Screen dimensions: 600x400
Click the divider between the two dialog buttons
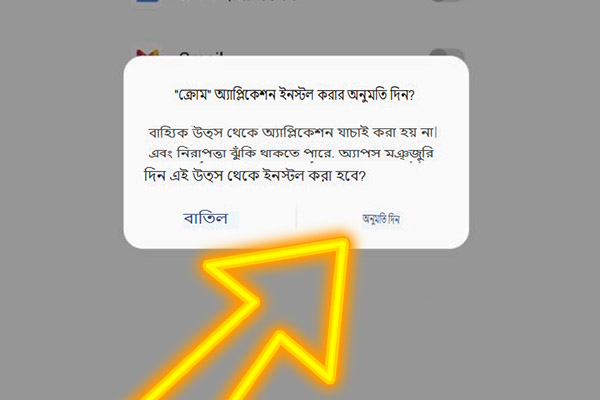[297, 218]
